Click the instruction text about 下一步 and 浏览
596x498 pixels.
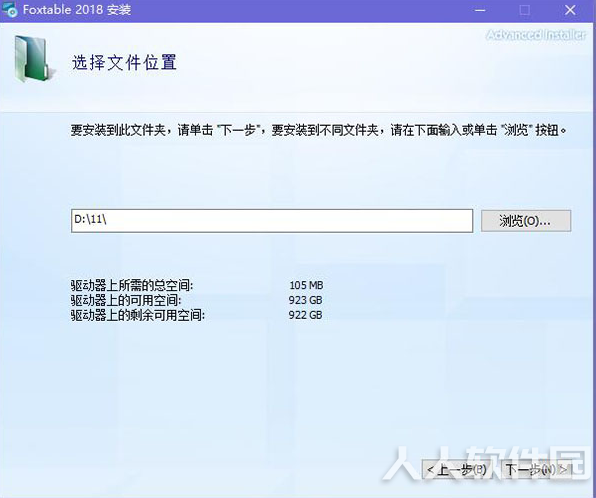coord(319,130)
